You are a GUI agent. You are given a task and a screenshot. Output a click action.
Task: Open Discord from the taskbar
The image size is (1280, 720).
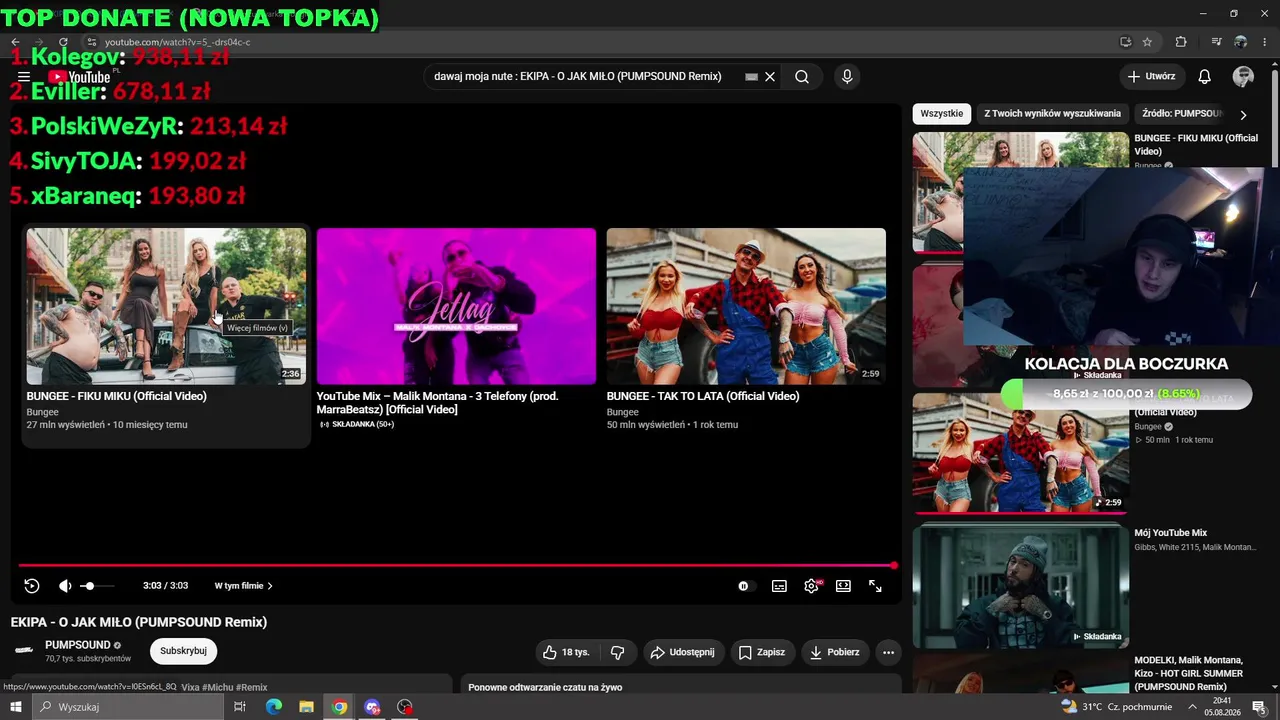pyautogui.click(x=372, y=707)
